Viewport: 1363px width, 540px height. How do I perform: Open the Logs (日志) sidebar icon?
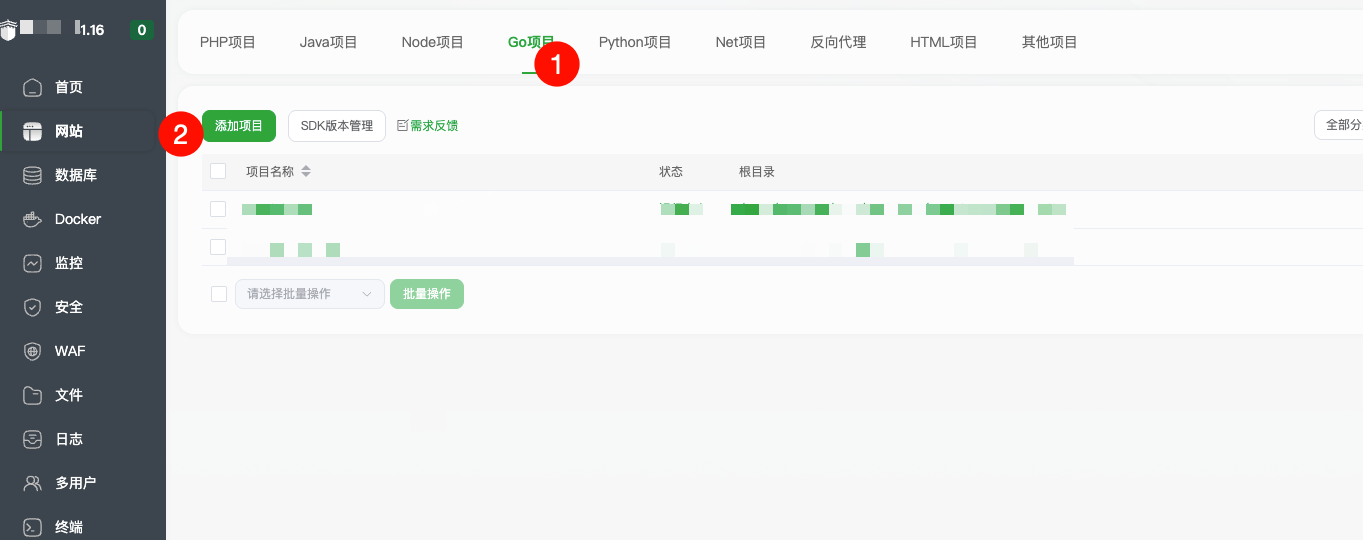tap(33, 439)
